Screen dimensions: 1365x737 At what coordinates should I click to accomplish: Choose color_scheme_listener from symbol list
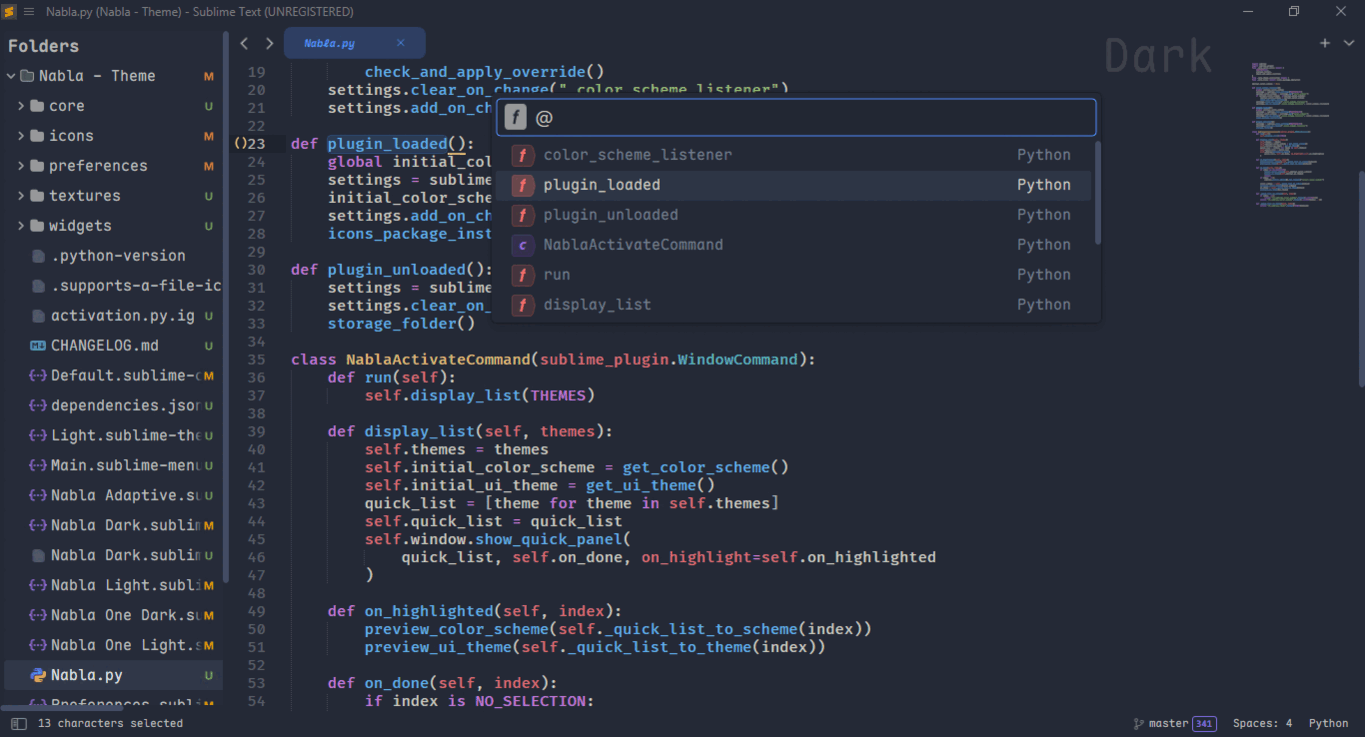(794, 155)
